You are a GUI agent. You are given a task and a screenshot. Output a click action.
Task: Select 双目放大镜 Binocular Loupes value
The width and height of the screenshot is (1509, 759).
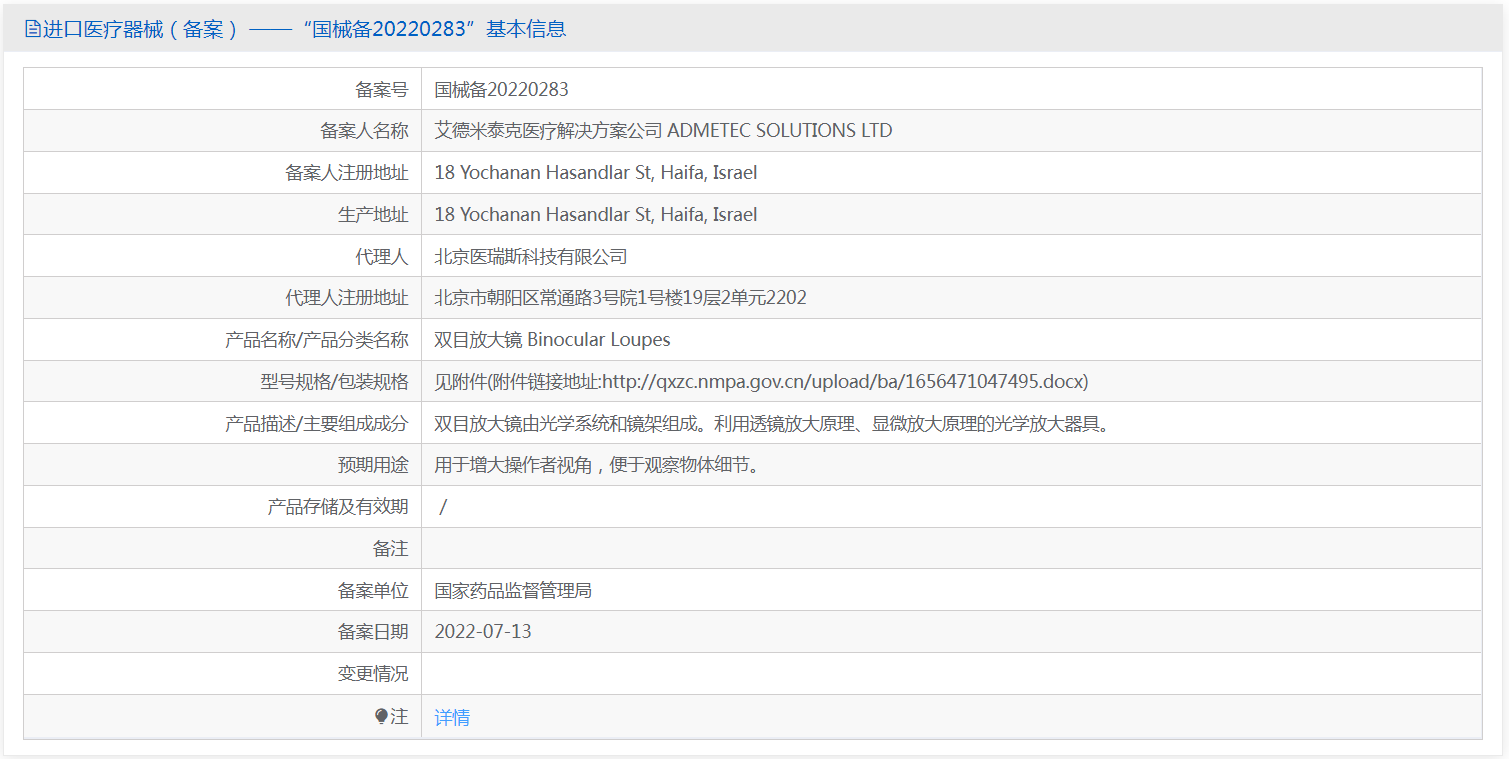552,340
